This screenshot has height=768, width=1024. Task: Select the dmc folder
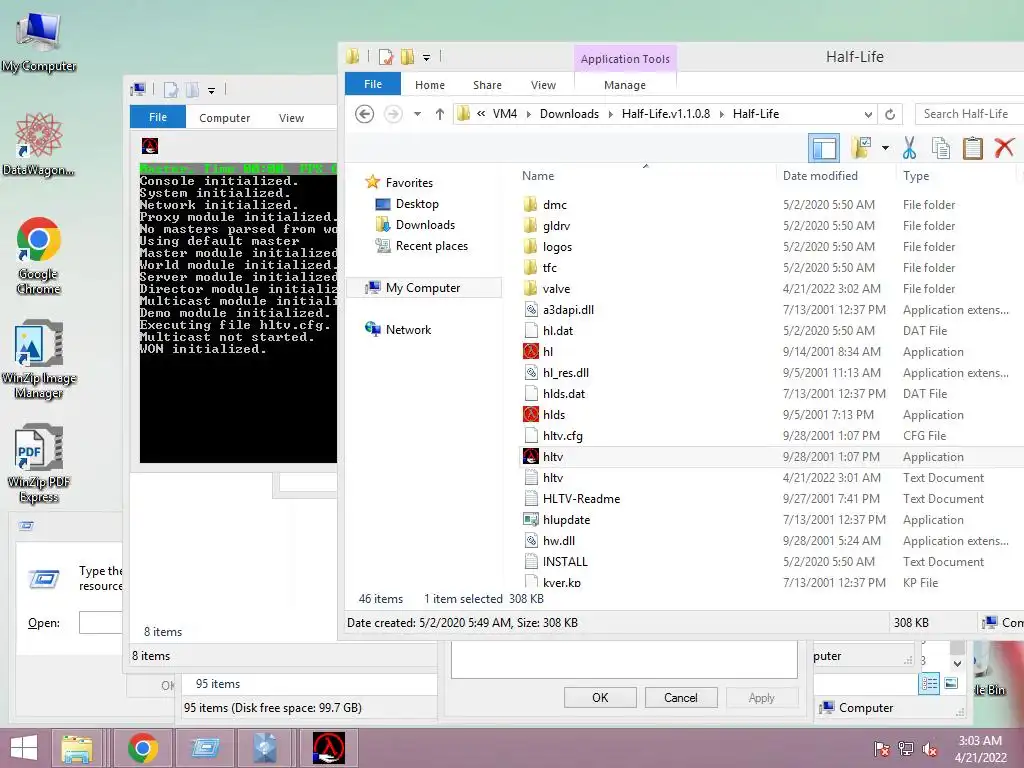pyautogui.click(x=554, y=205)
